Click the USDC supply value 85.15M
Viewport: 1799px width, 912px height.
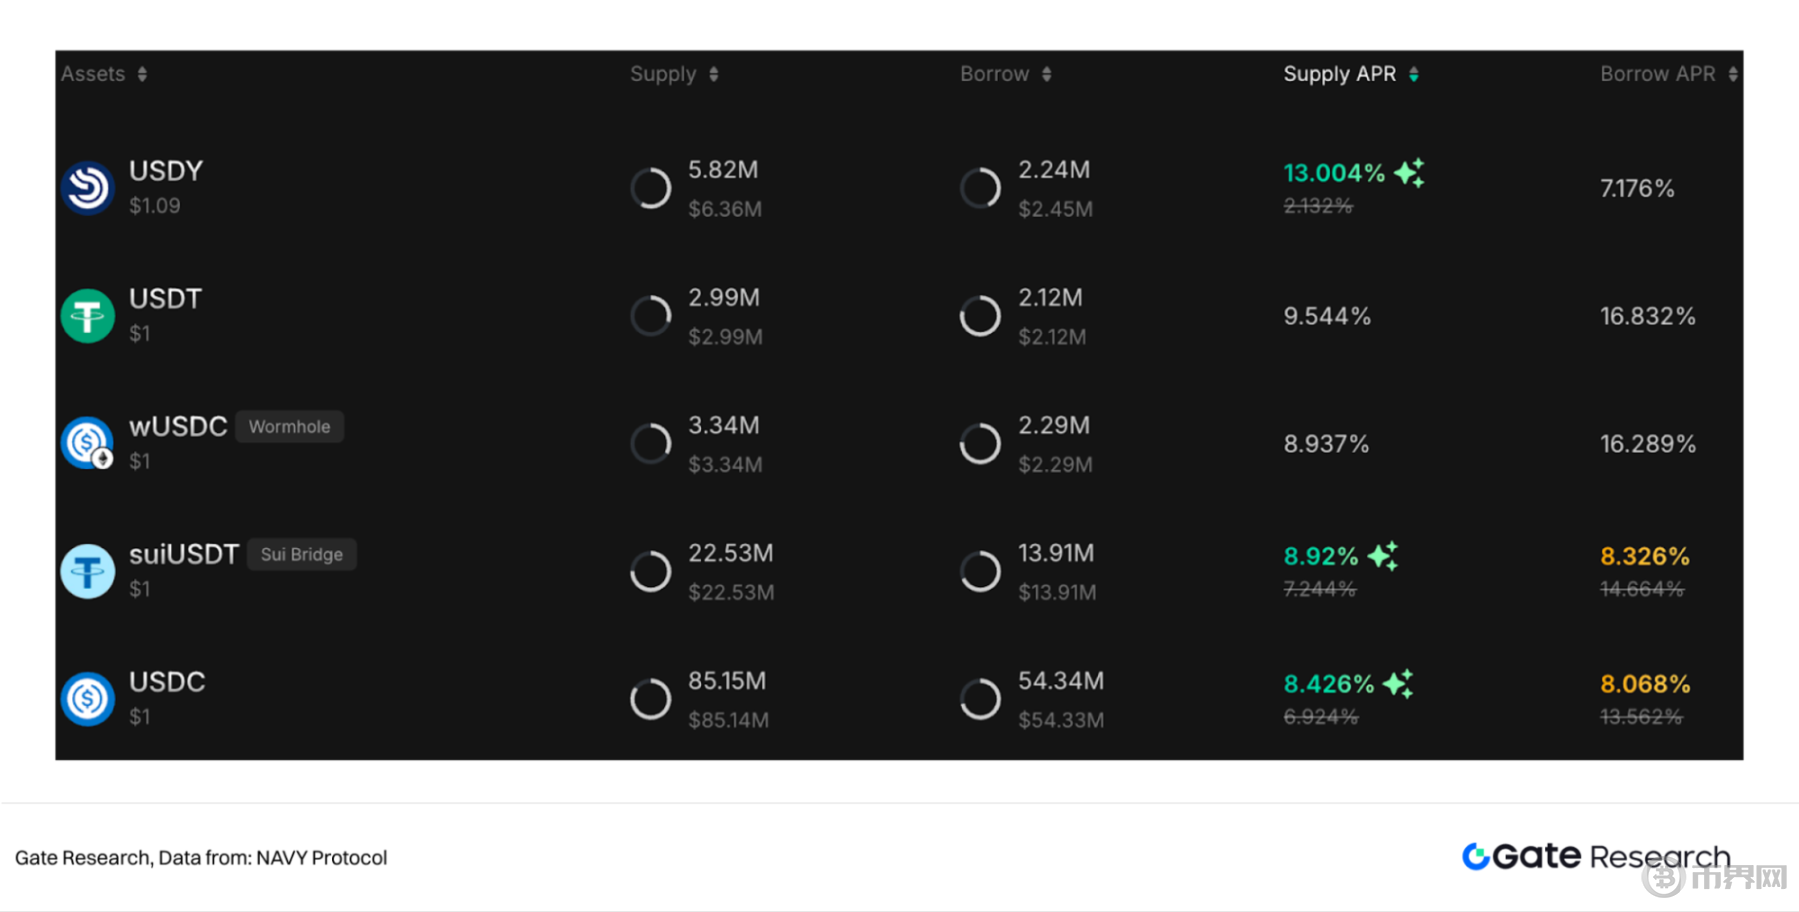click(x=727, y=681)
